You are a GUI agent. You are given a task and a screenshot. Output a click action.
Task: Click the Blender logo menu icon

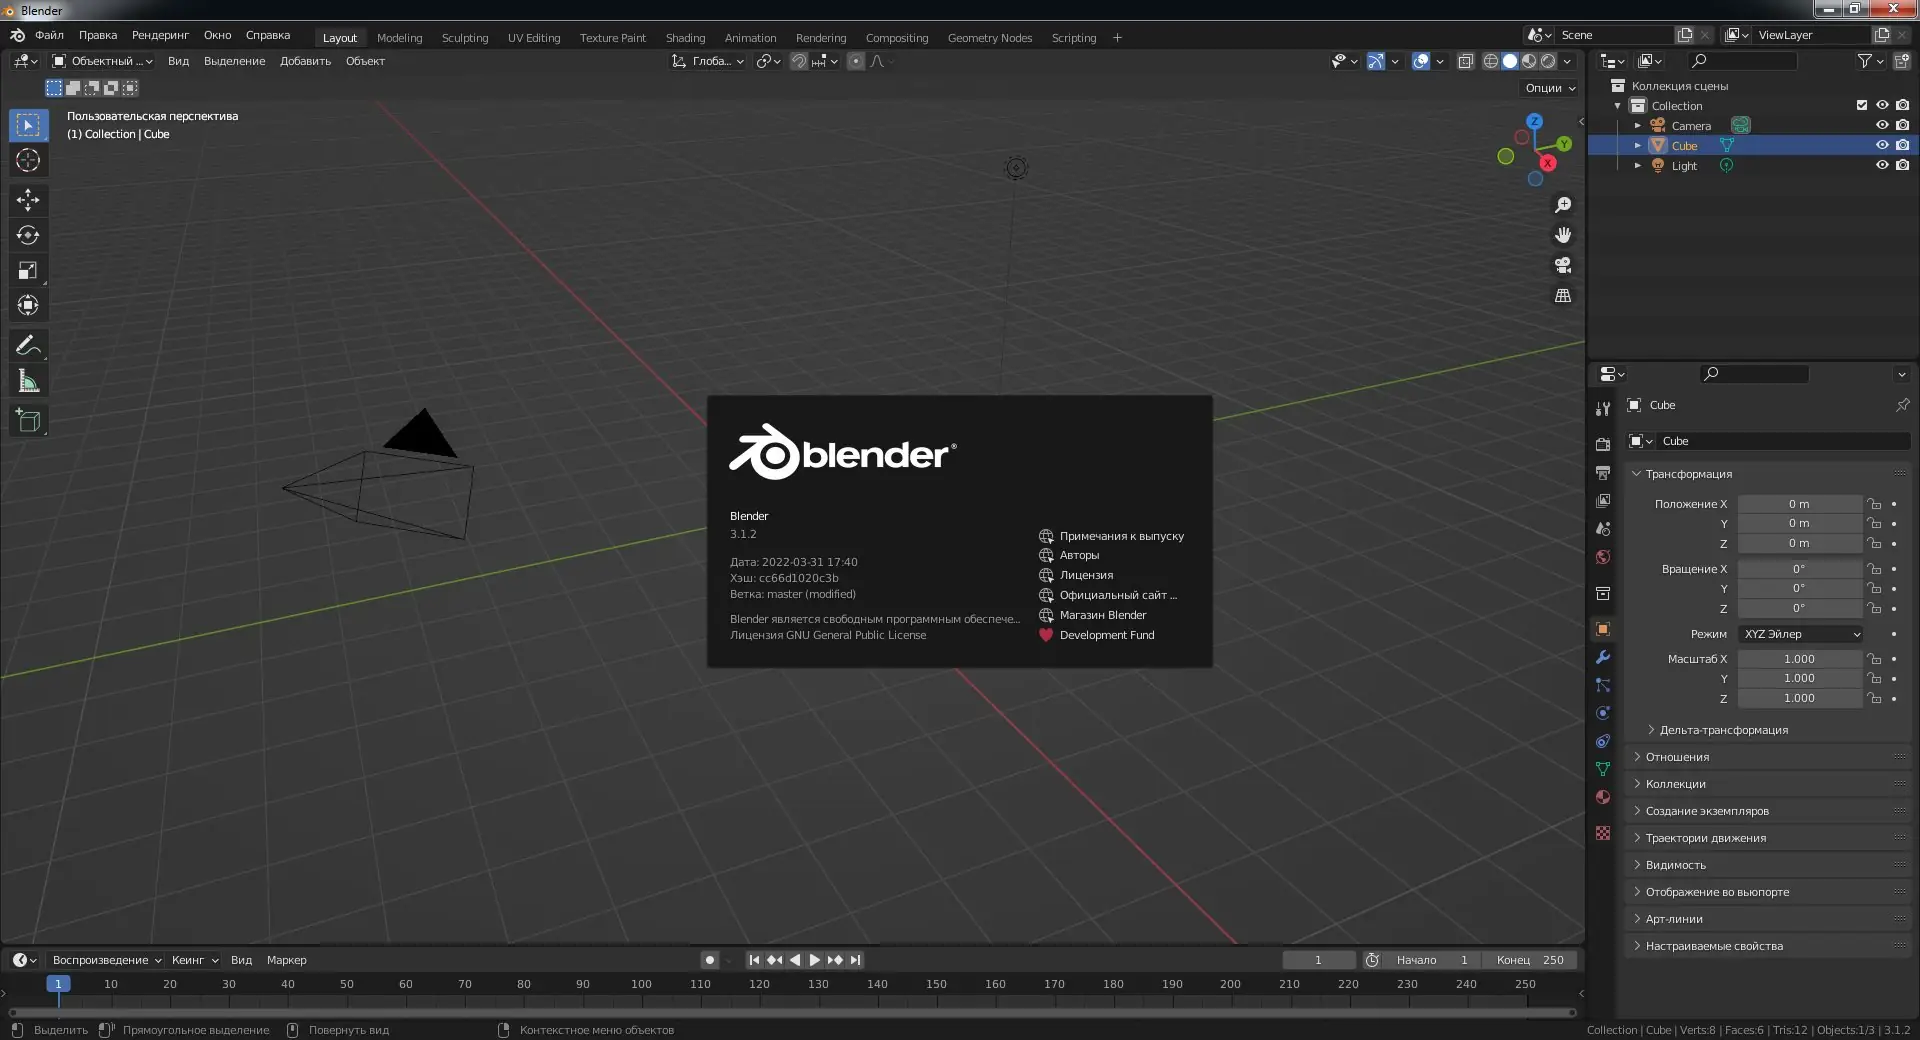17,35
